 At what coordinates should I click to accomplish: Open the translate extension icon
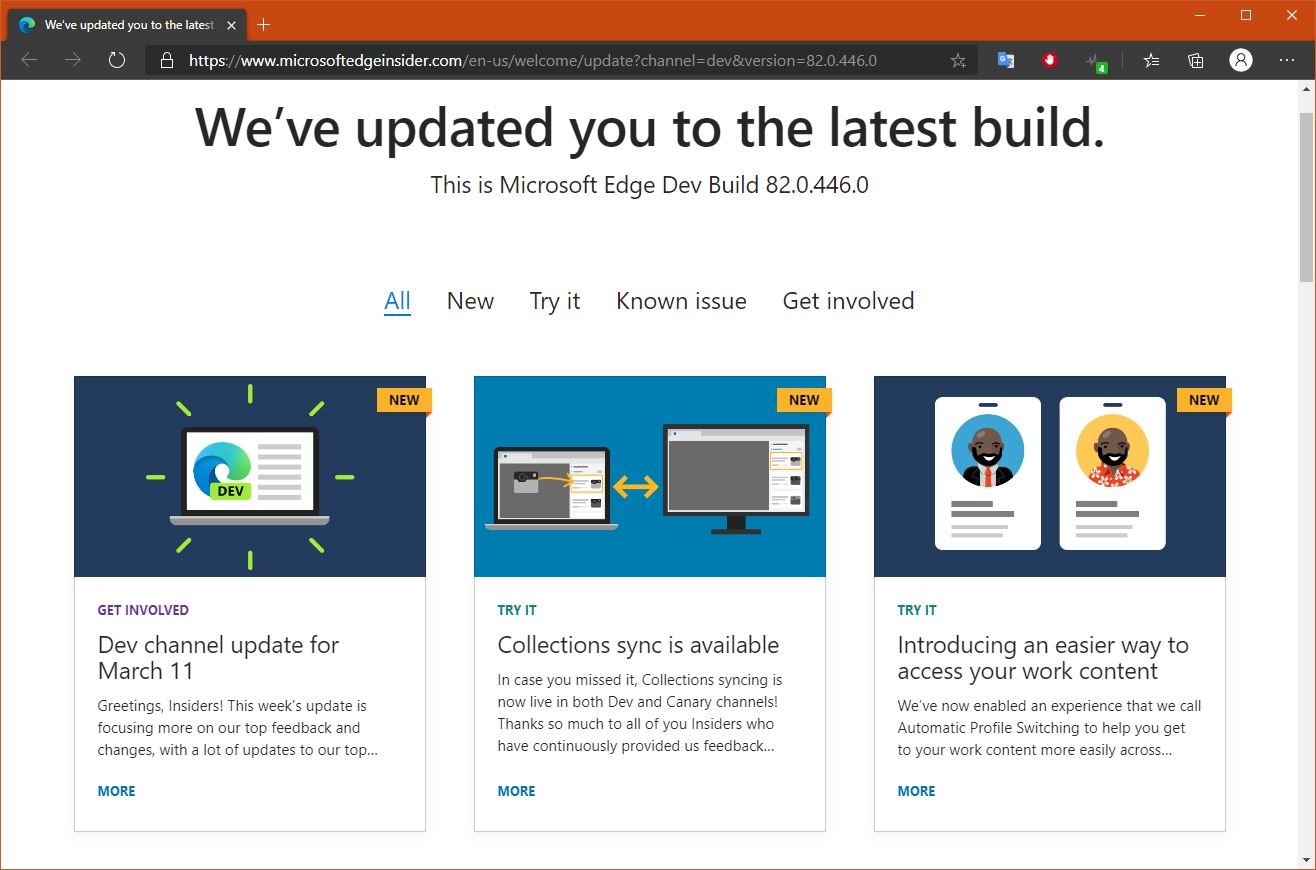1006,60
